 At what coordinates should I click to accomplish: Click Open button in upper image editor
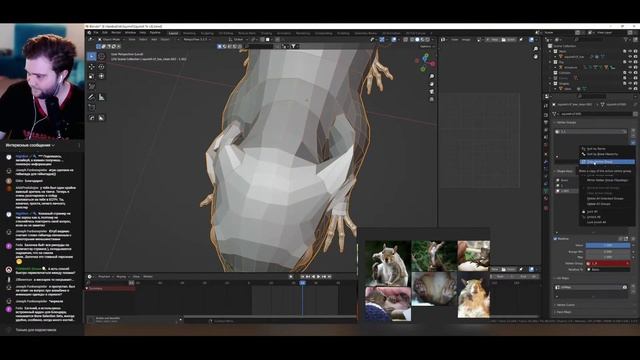pos(508,40)
